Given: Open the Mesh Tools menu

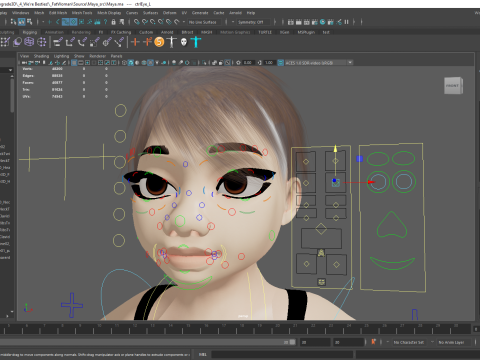Looking at the screenshot, I should pos(82,13).
